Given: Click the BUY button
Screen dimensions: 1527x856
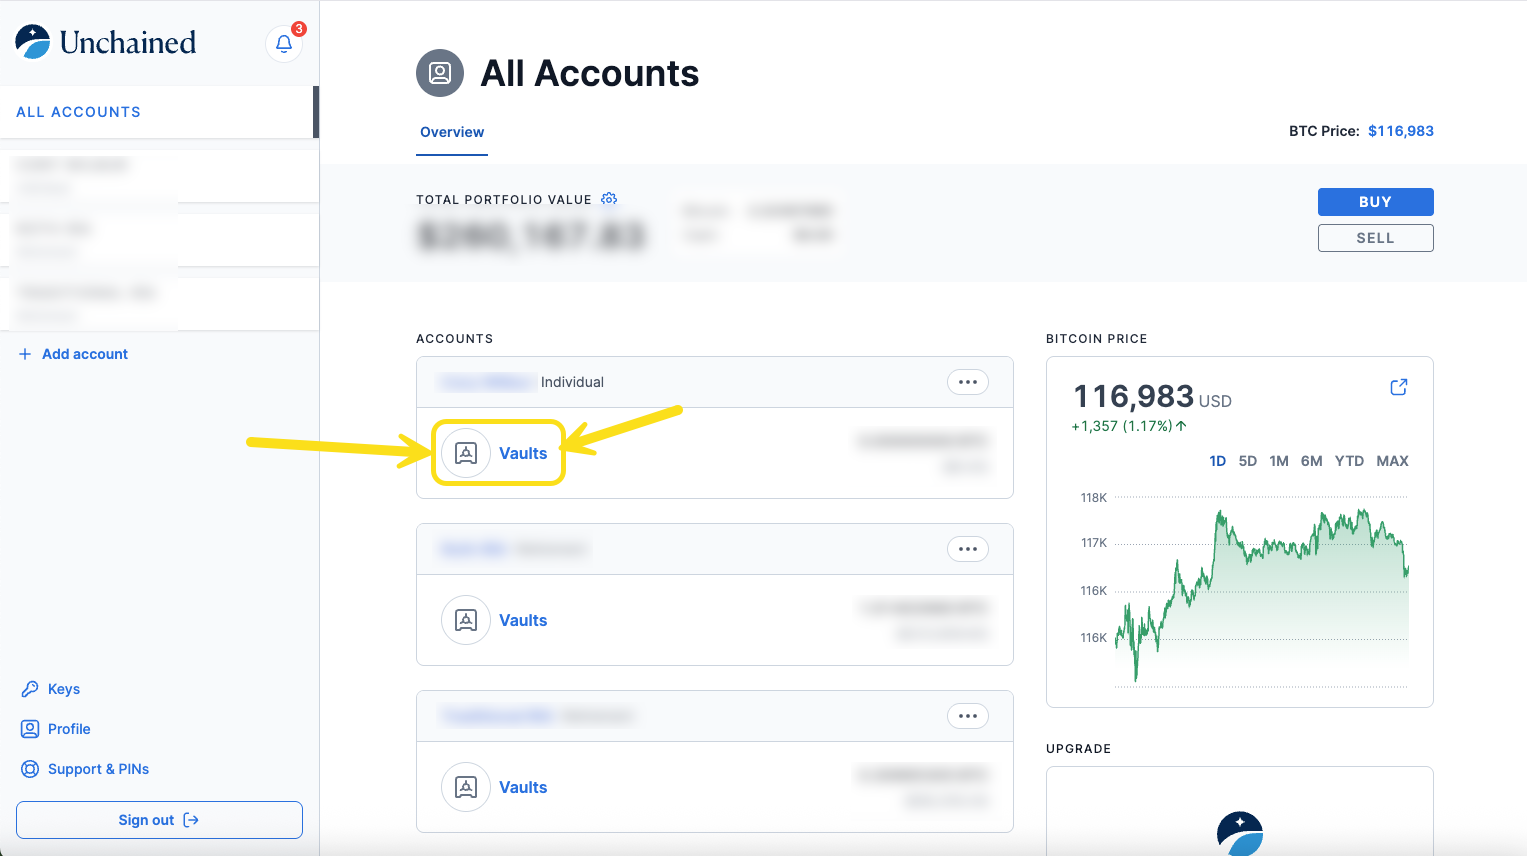Looking at the screenshot, I should 1375,202.
